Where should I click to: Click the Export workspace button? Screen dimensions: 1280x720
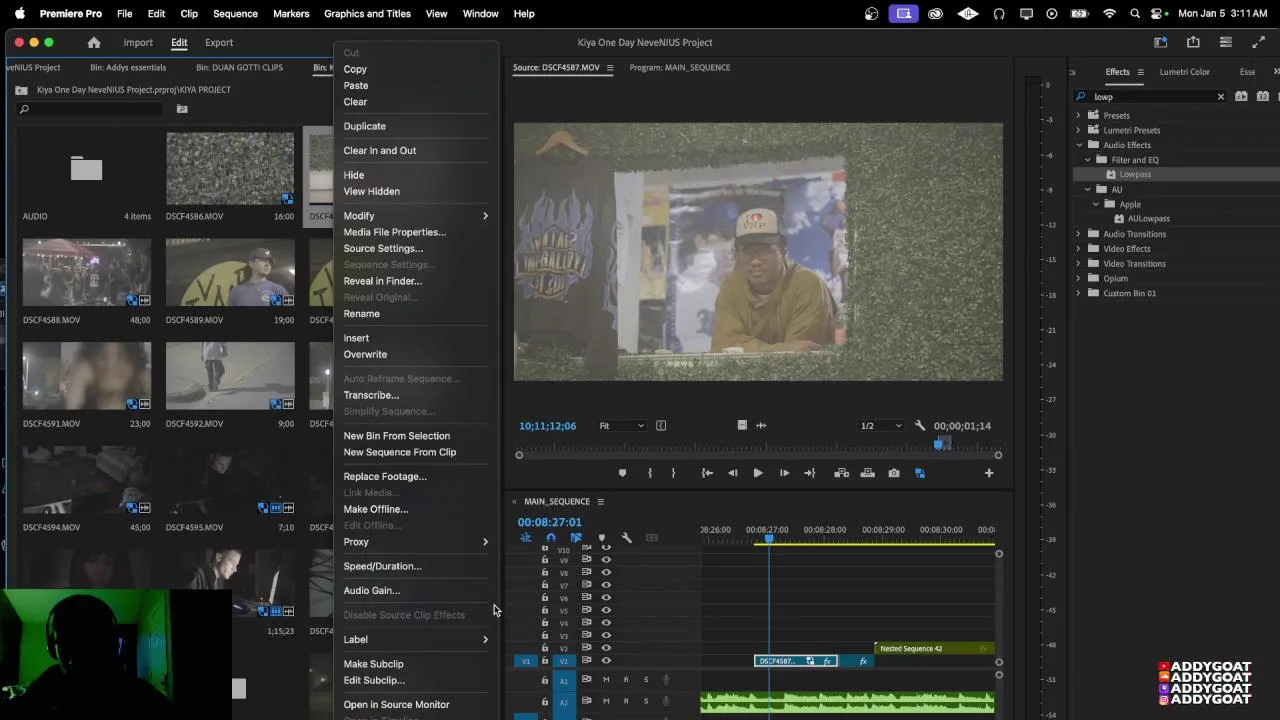219,43
